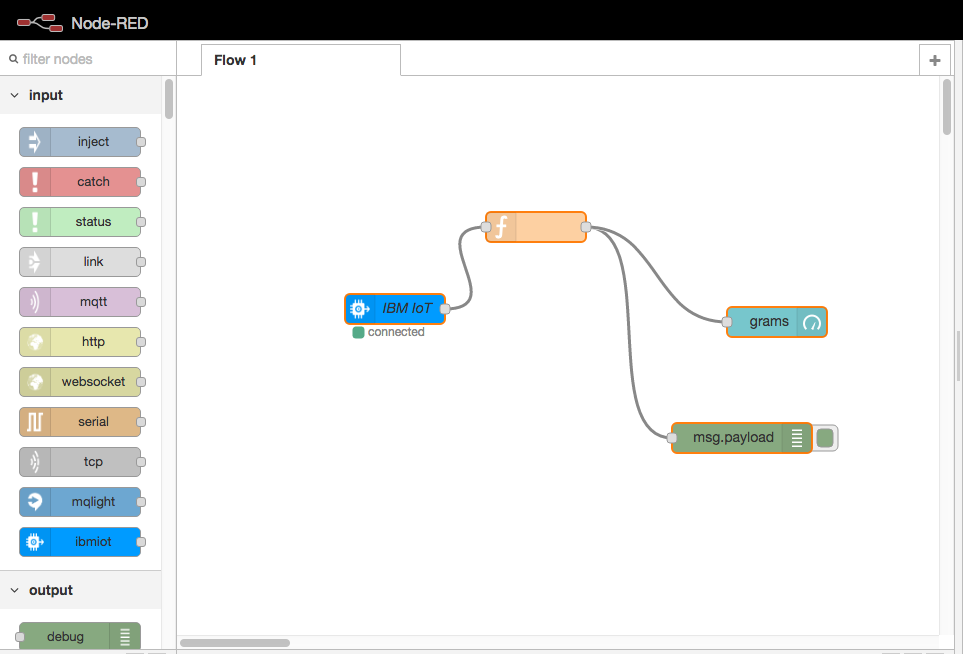Viewport: 963px width, 654px height.
Task: Click the input port of the grams node
Action: 727,322
